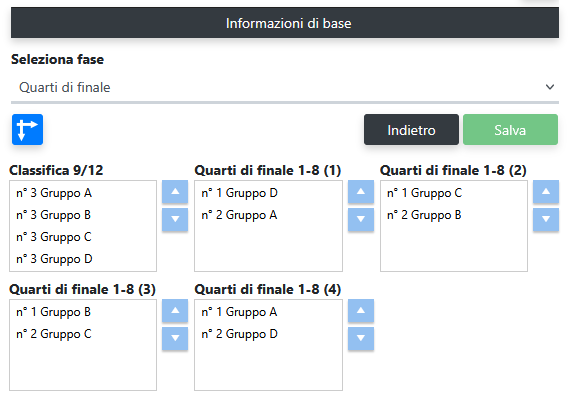Select n° 1 Gruppo B in quarter-final 3
This screenshot has height=405, width=569.
pyautogui.click(x=83, y=312)
